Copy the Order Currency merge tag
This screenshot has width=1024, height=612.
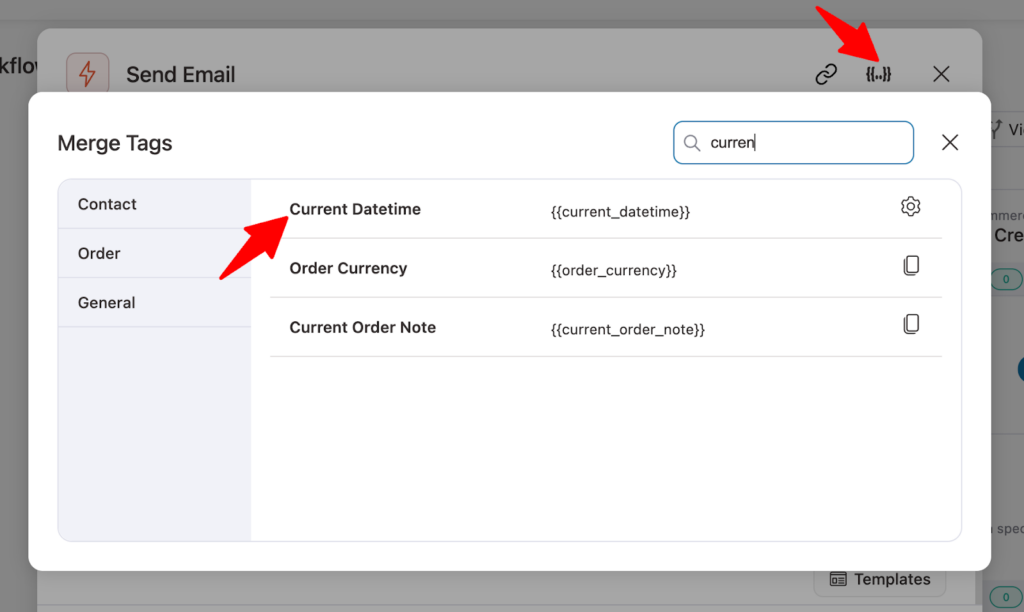point(910,266)
